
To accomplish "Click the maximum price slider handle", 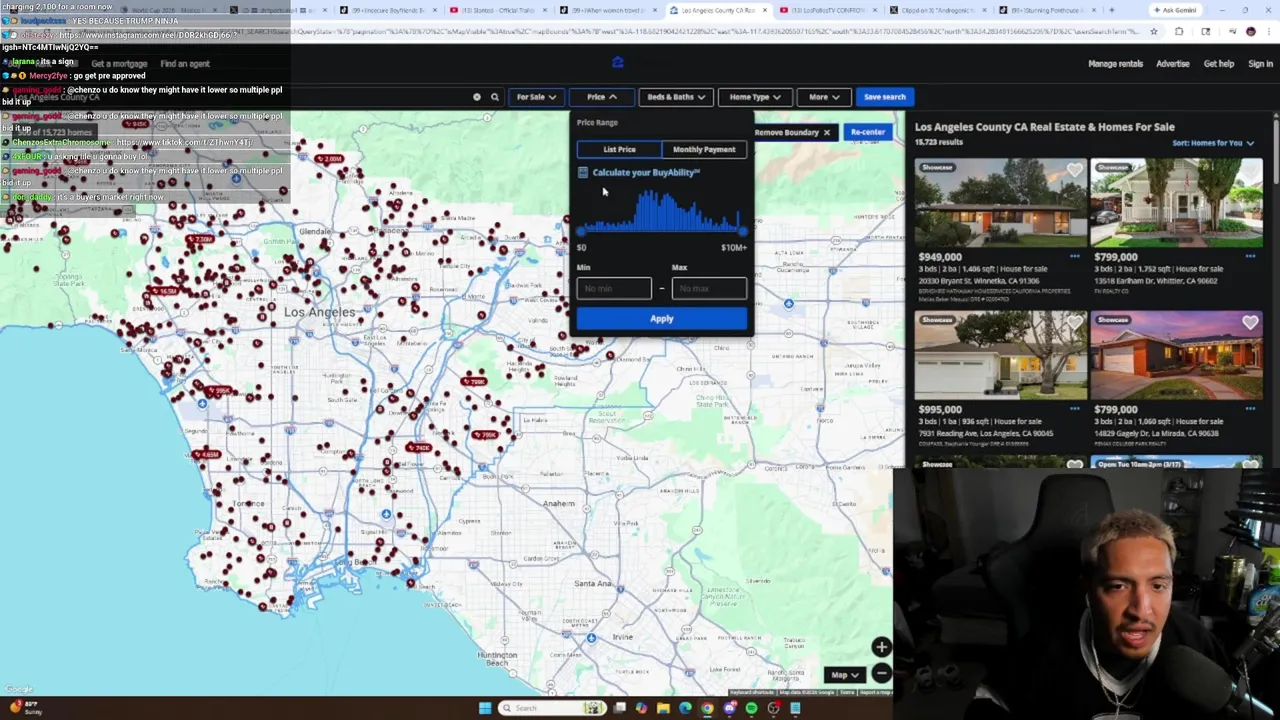I will [742, 232].
